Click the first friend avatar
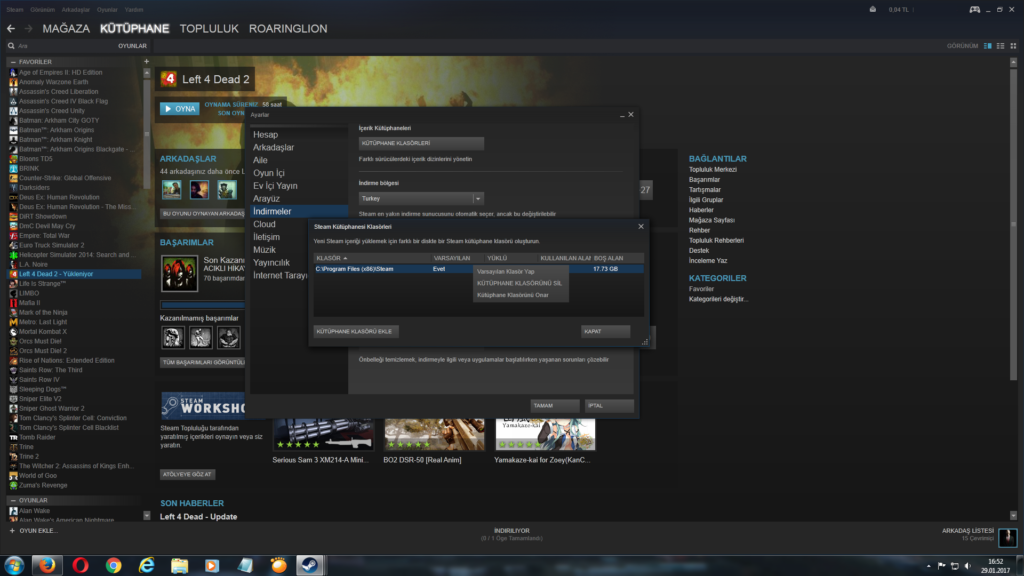The width and height of the screenshot is (1024, 576). [x=172, y=189]
